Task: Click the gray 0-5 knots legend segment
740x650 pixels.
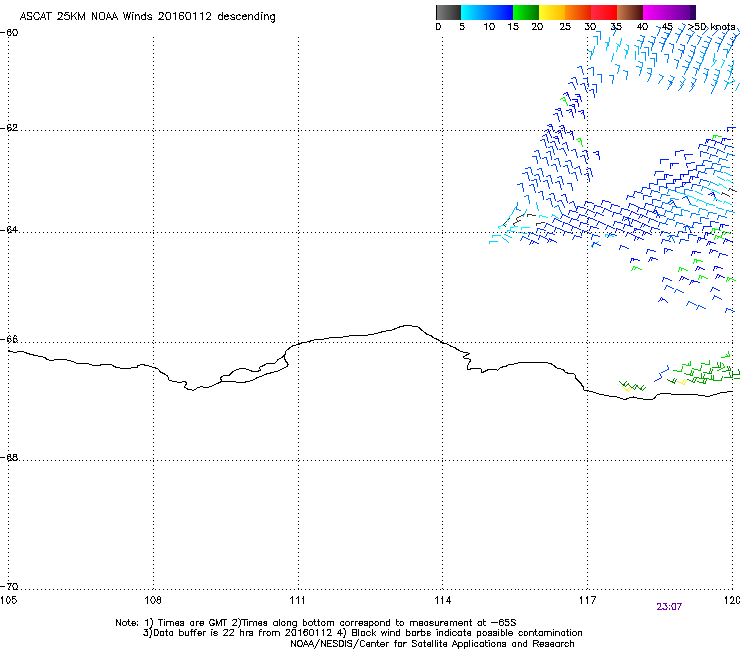Action: (448, 12)
